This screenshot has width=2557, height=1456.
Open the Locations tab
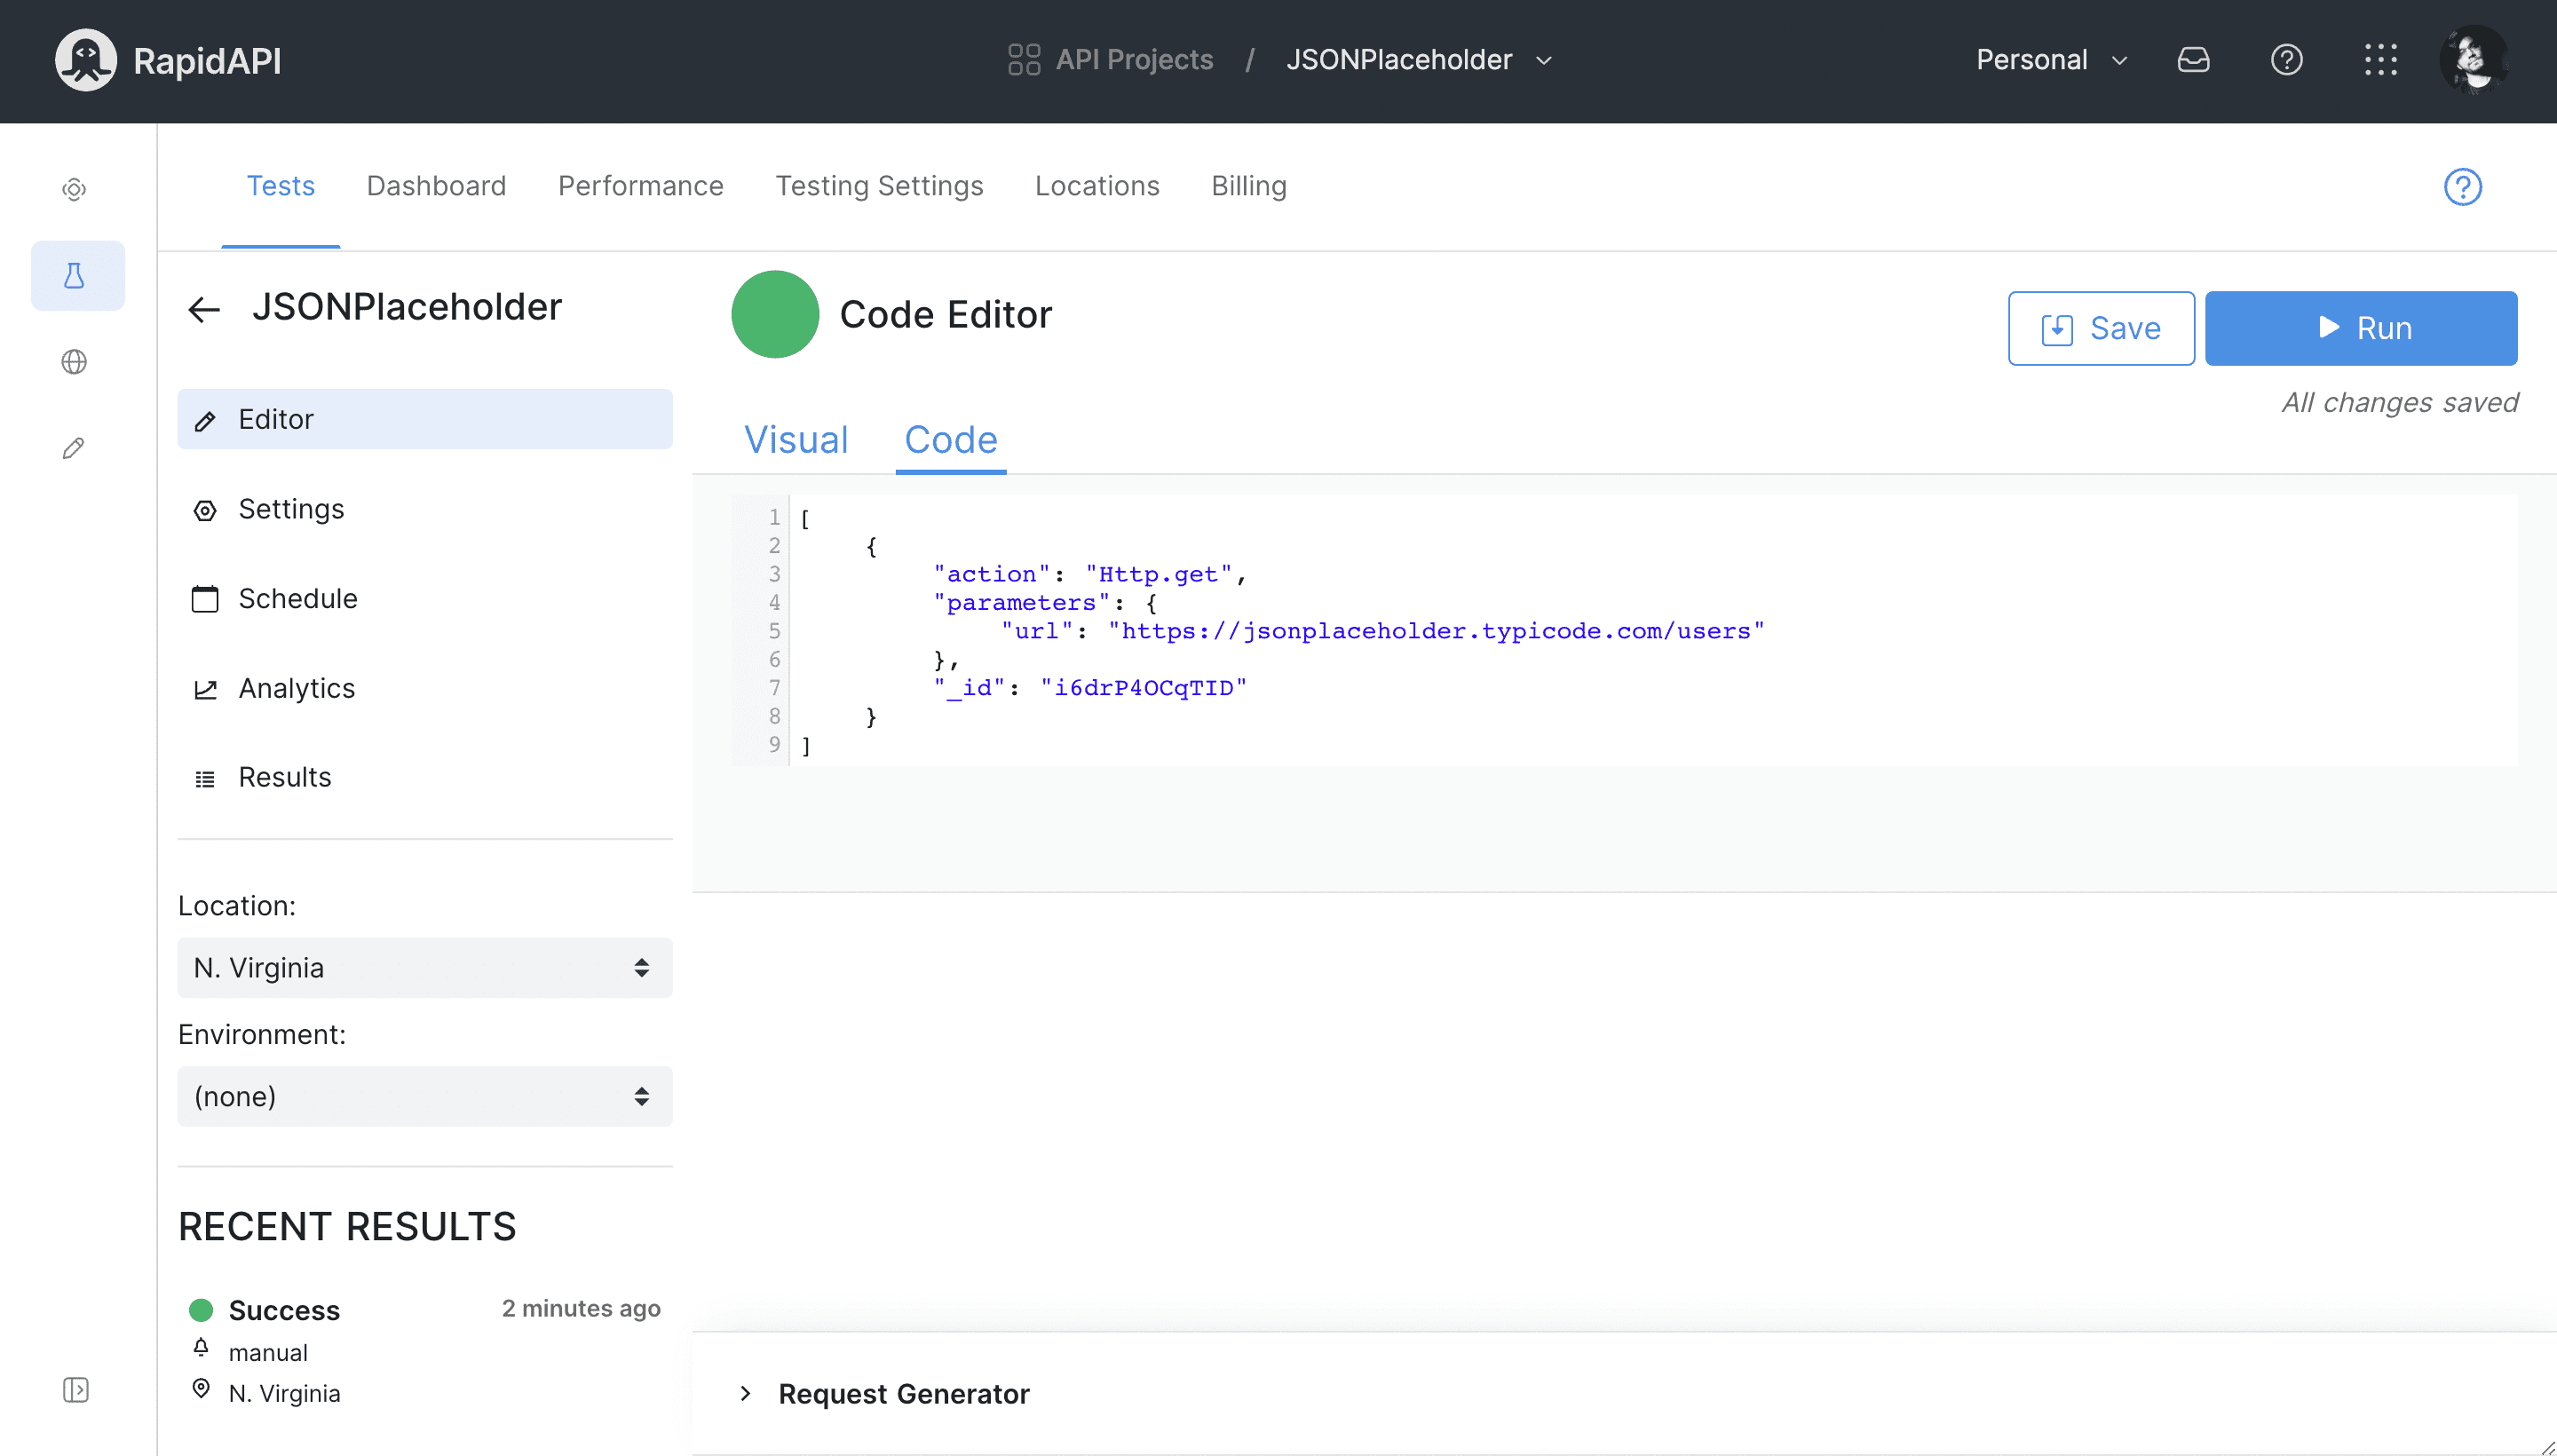tap(1097, 186)
